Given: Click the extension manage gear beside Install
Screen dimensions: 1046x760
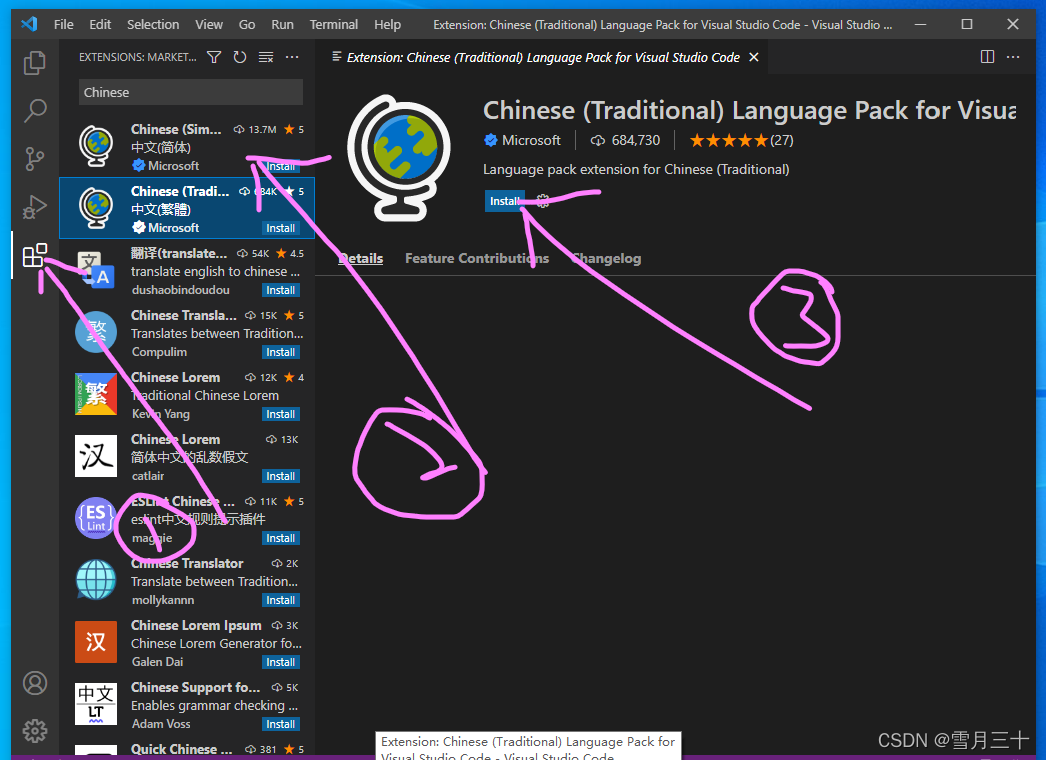Looking at the screenshot, I should click(543, 201).
